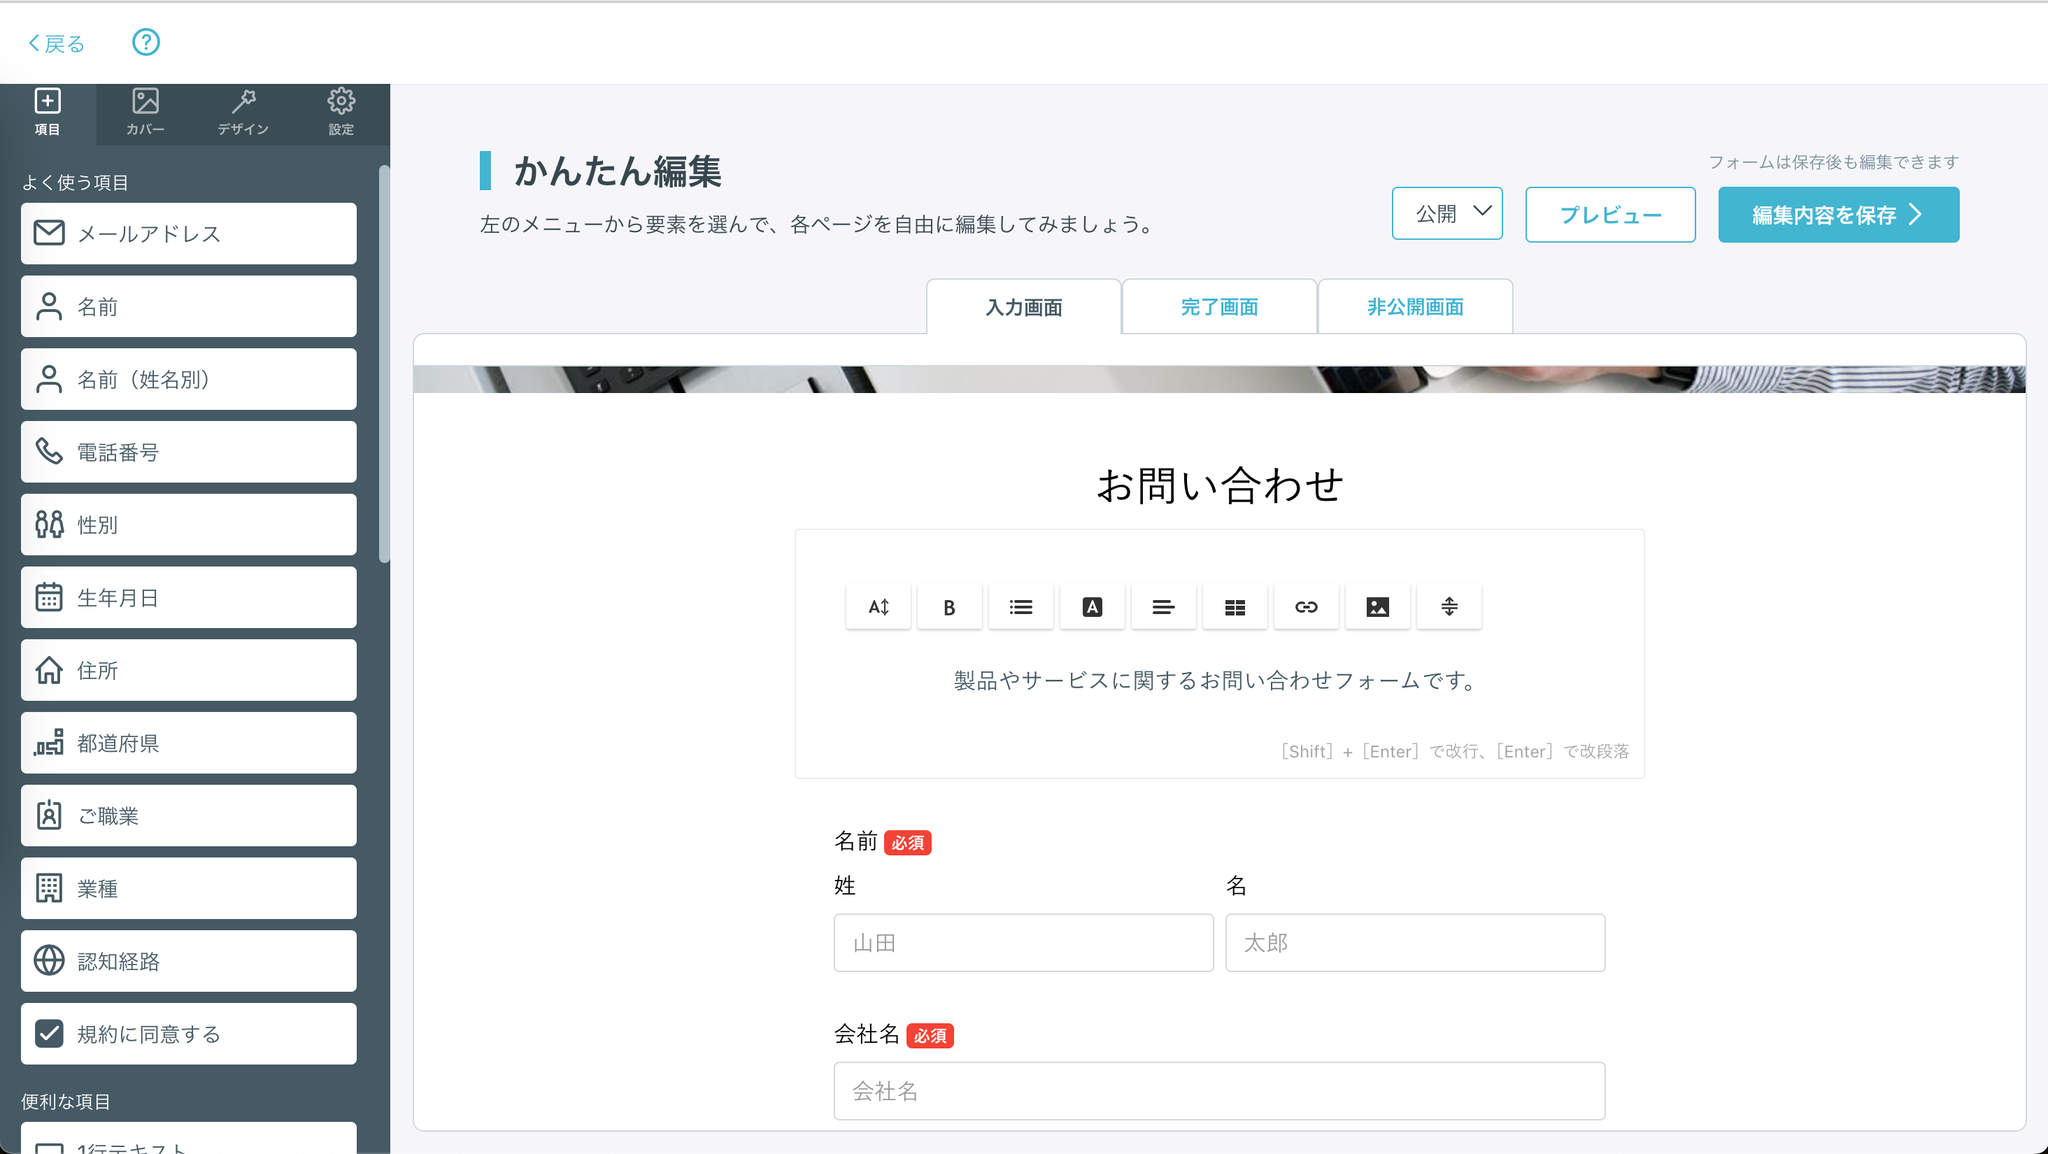Open the 公開 status dropdown
The height and width of the screenshot is (1154, 2048).
point(1447,213)
